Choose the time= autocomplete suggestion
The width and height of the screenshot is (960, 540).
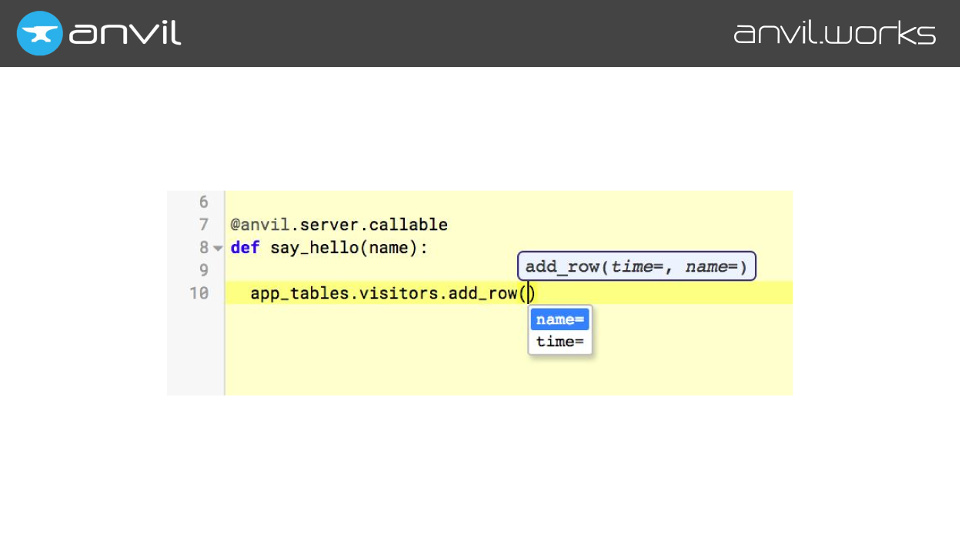pyautogui.click(x=559, y=342)
